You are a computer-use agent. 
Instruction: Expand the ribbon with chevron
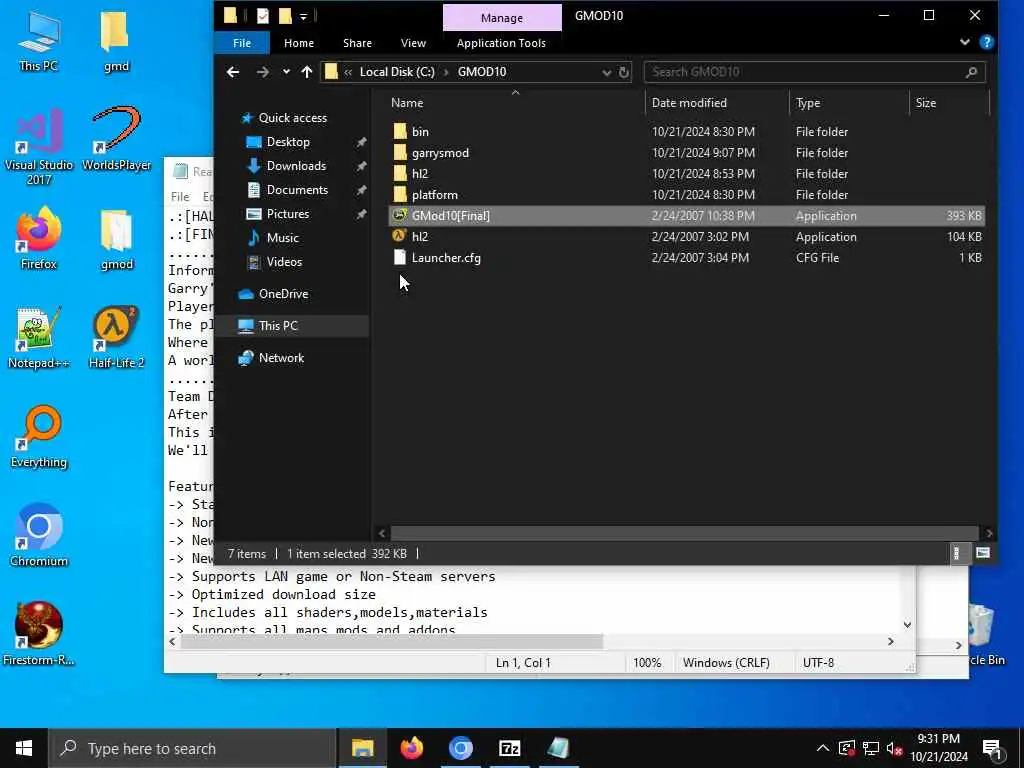(965, 42)
